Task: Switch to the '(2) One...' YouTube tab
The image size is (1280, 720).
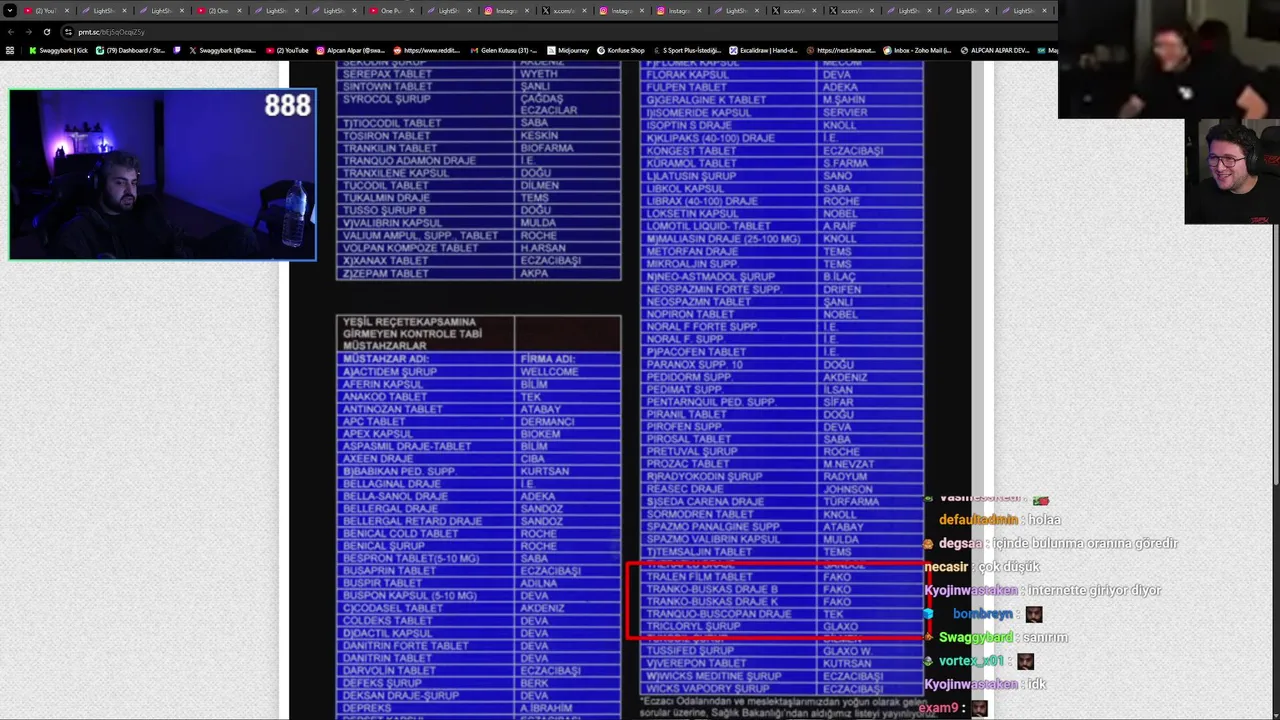Action: [219, 11]
